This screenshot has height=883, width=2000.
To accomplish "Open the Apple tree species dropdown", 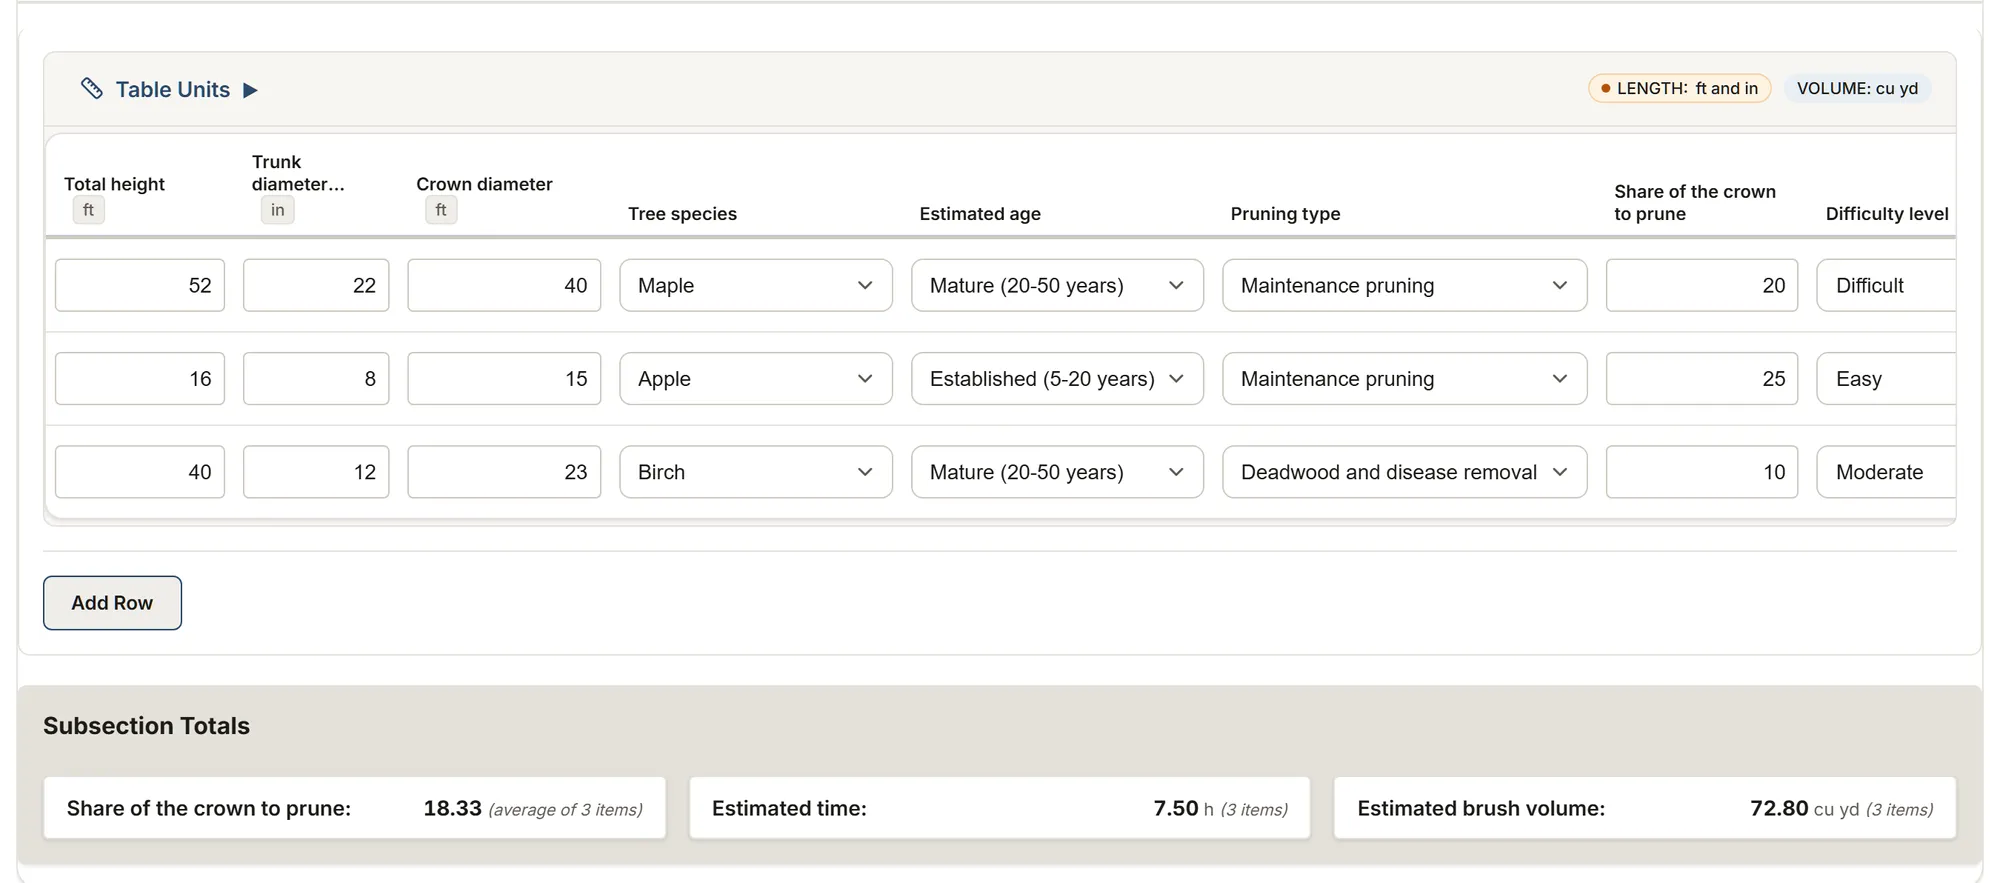I will (756, 379).
